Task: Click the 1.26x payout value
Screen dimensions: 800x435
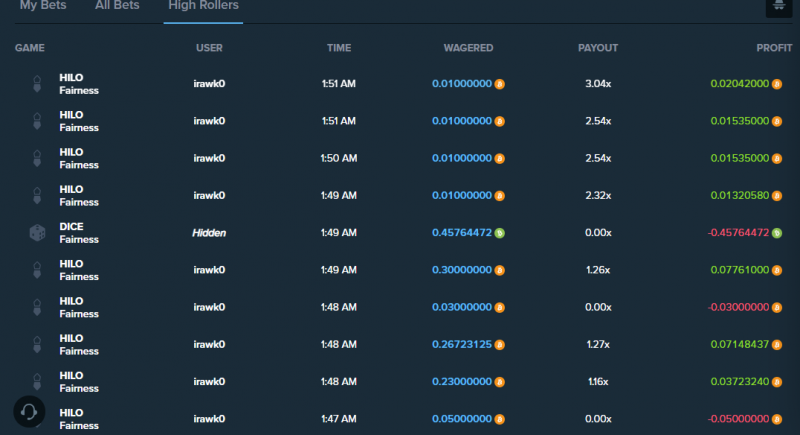Action: click(x=598, y=270)
